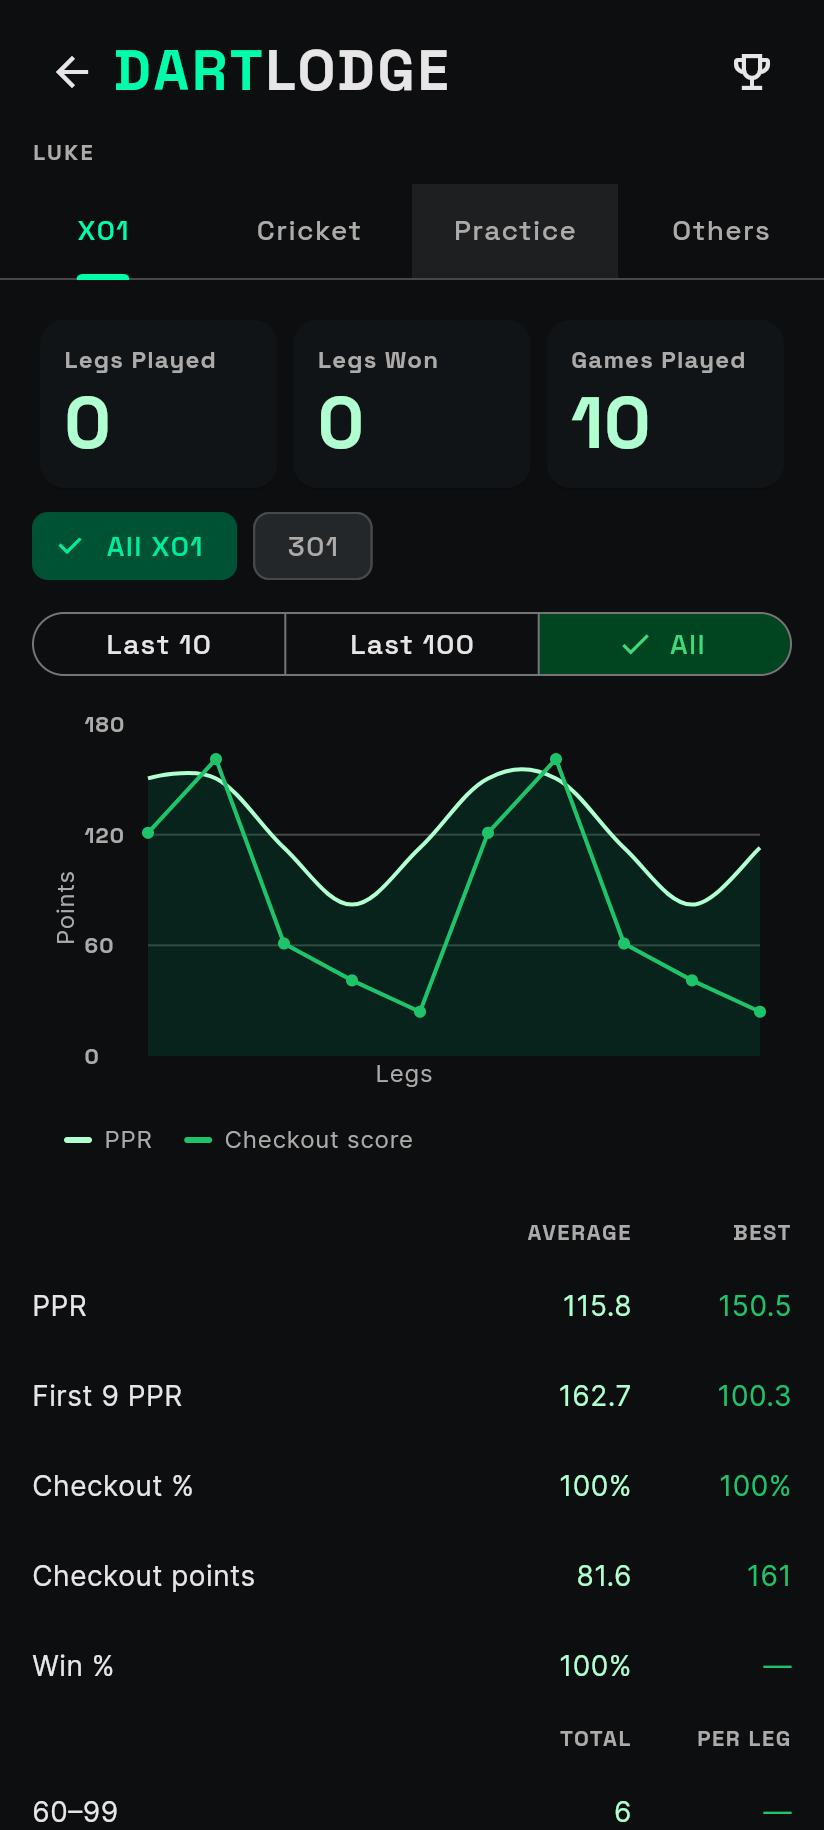This screenshot has width=824, height=1830.
Task: Switch to the X01 tab
Action: (x=103, y=231)
